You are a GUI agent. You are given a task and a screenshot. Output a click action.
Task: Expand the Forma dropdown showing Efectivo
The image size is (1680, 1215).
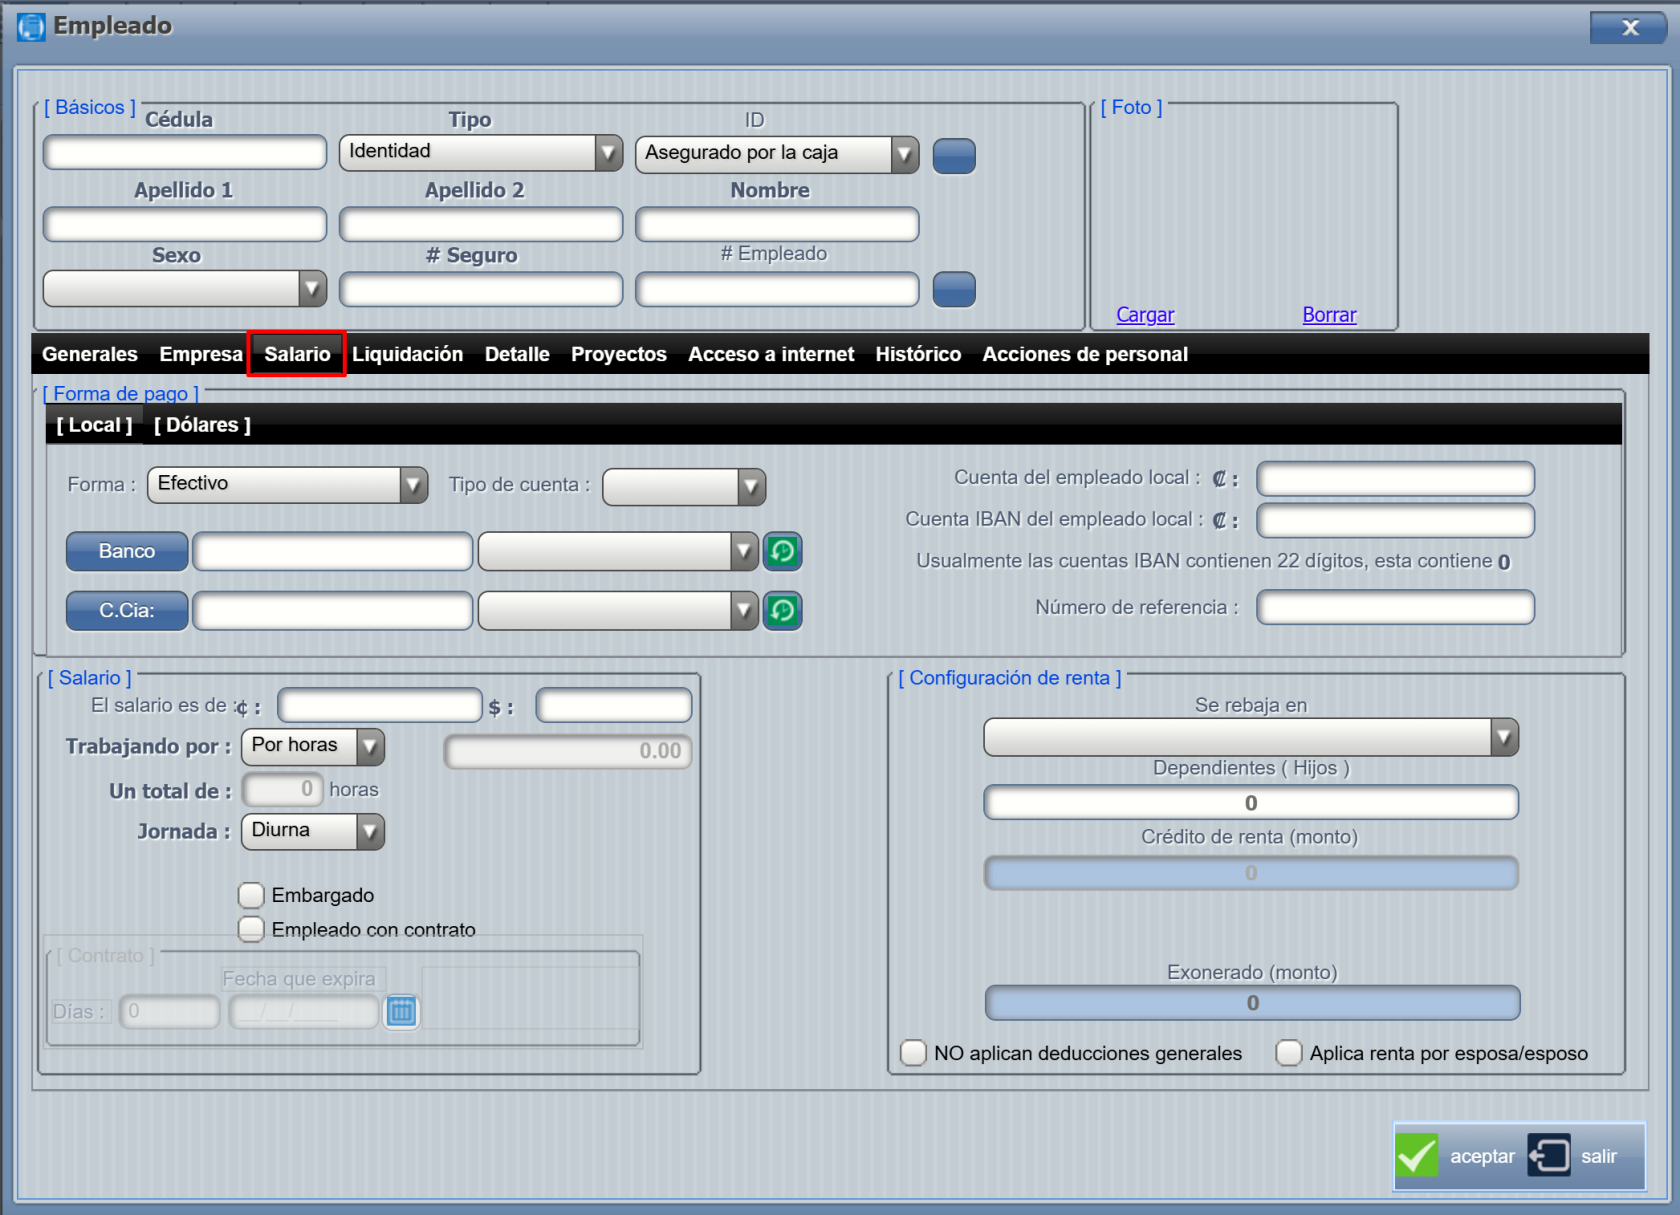[287, 485]
